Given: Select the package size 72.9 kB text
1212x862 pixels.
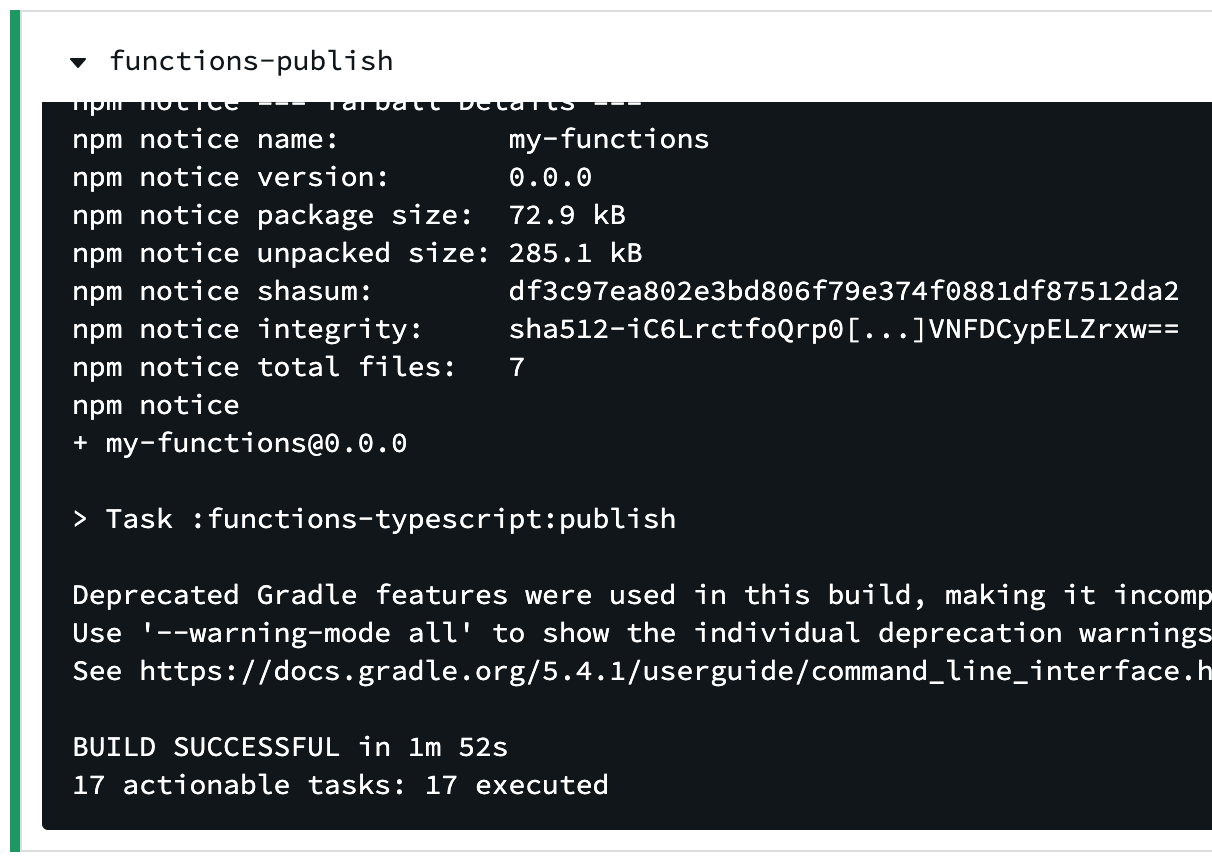Looking at the screenshot, I should [566, 215].
